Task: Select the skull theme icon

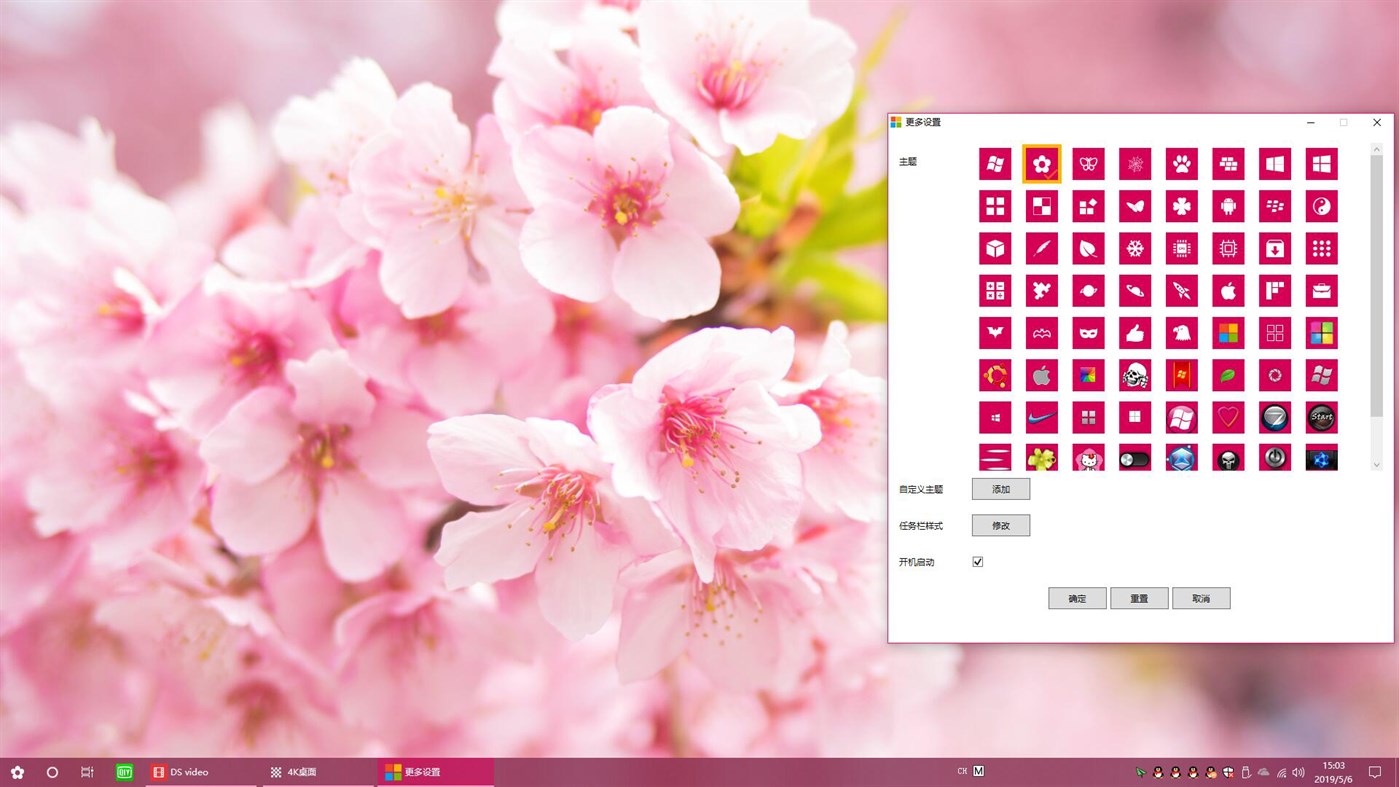Action: pos(1135,375)
